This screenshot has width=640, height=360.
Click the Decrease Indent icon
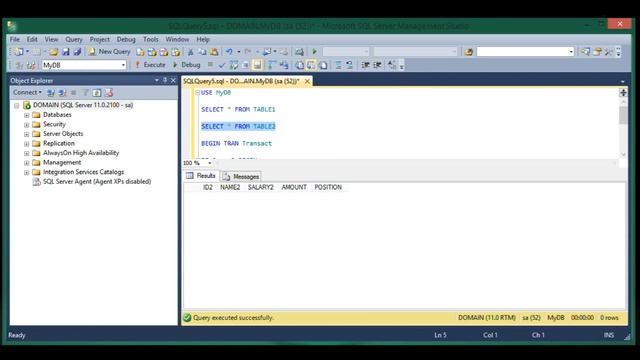tap(366, 65)
